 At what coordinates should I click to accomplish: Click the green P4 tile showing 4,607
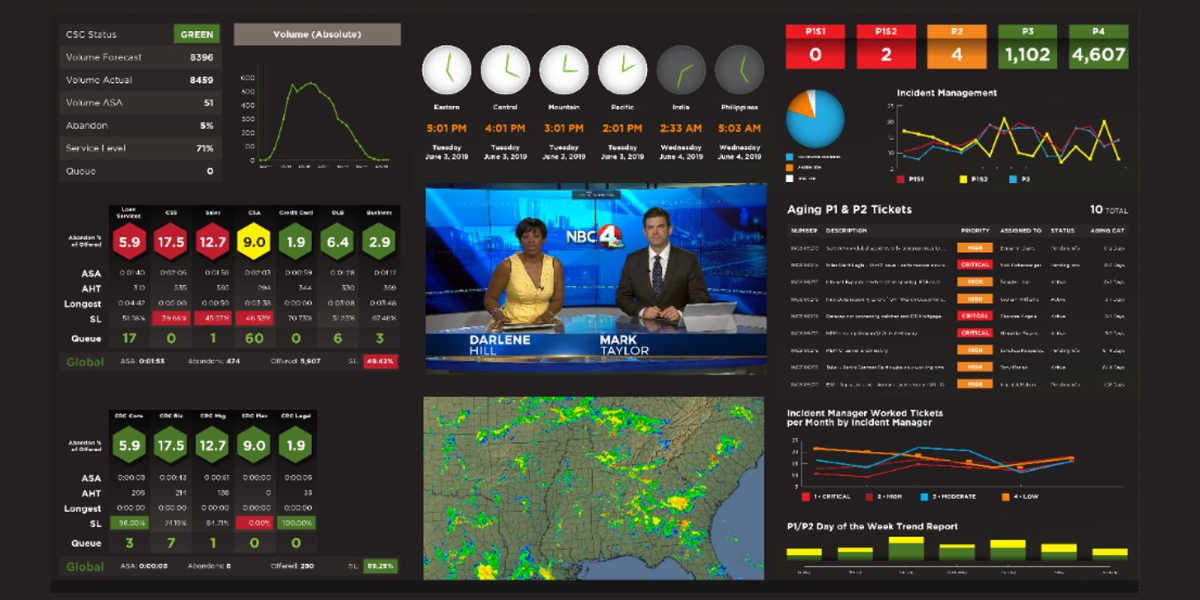pyautogui.click(x=1097, y=44)
